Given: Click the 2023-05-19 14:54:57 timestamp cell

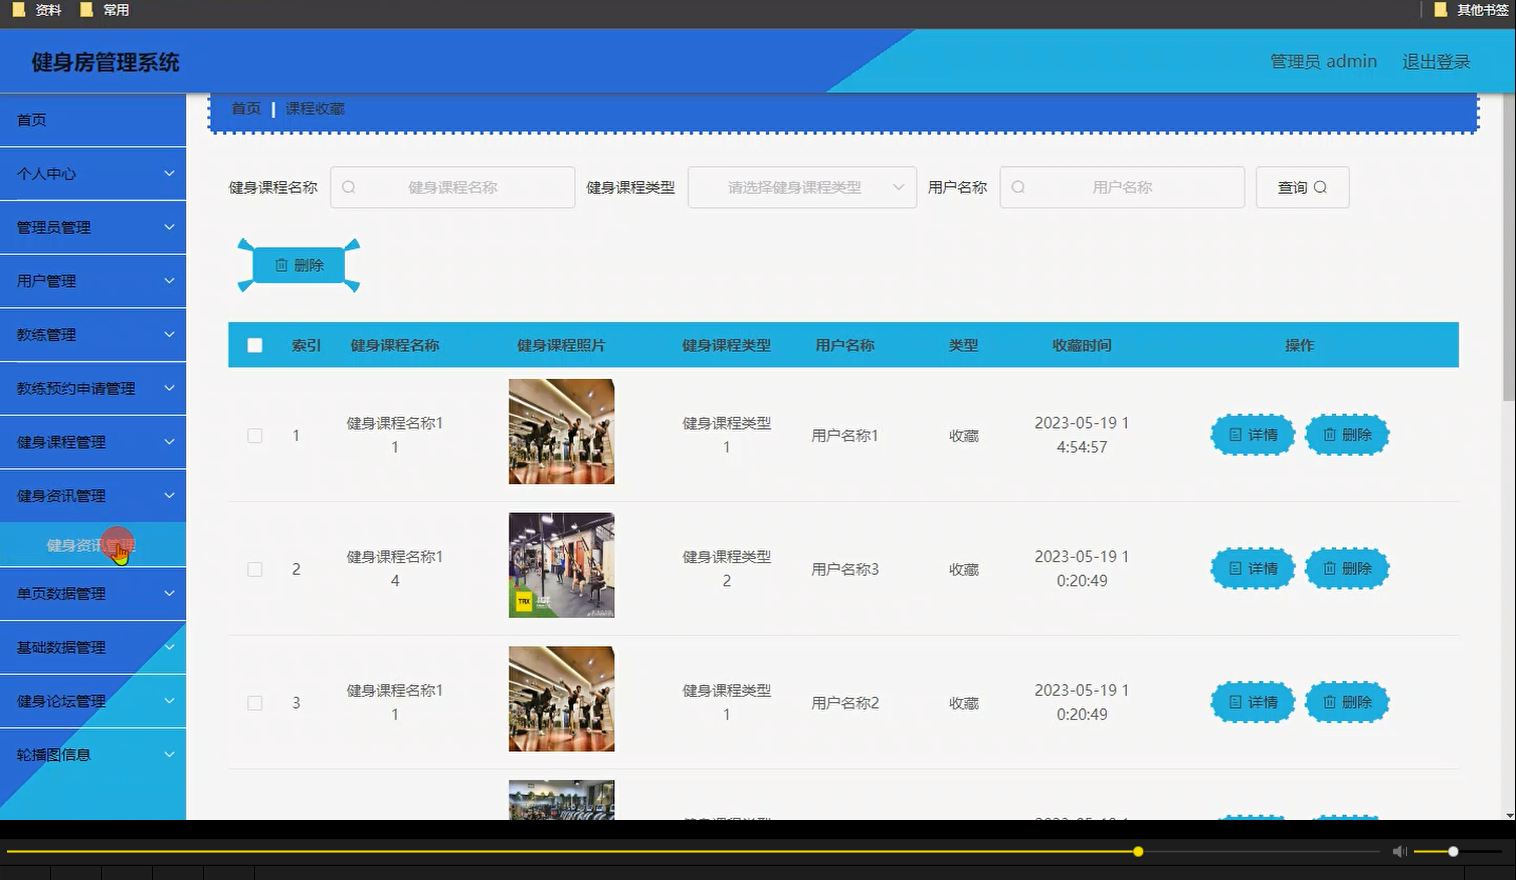Looking at the screenshot, I should point(1081,435).
